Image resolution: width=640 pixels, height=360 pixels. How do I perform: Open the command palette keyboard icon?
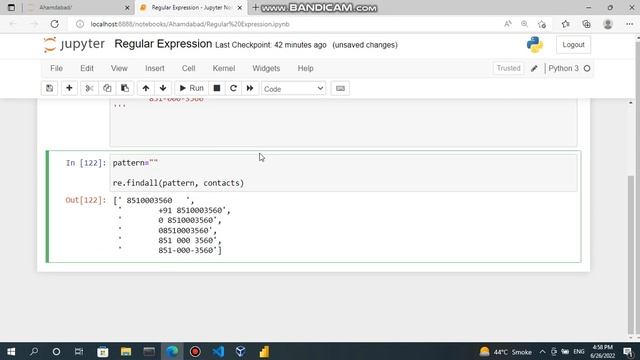point(340,88)
